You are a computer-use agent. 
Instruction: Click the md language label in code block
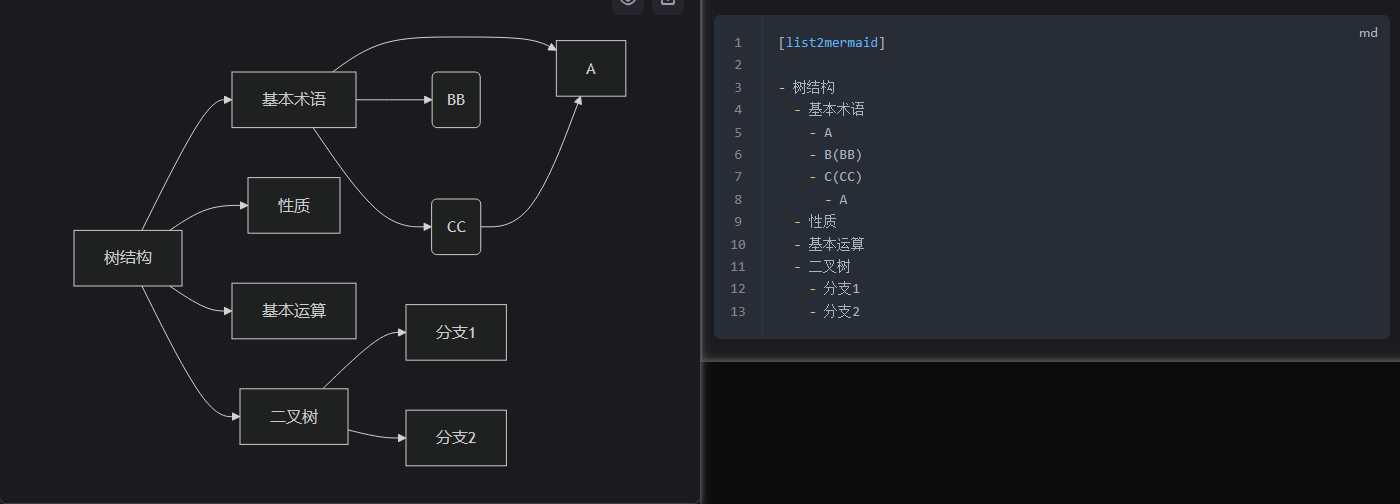(x=1368, y=33)
